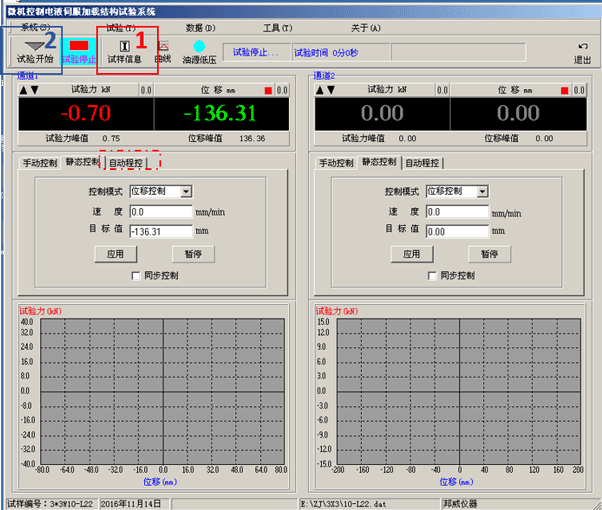Click channel 1 up triangle arrow

23,90
